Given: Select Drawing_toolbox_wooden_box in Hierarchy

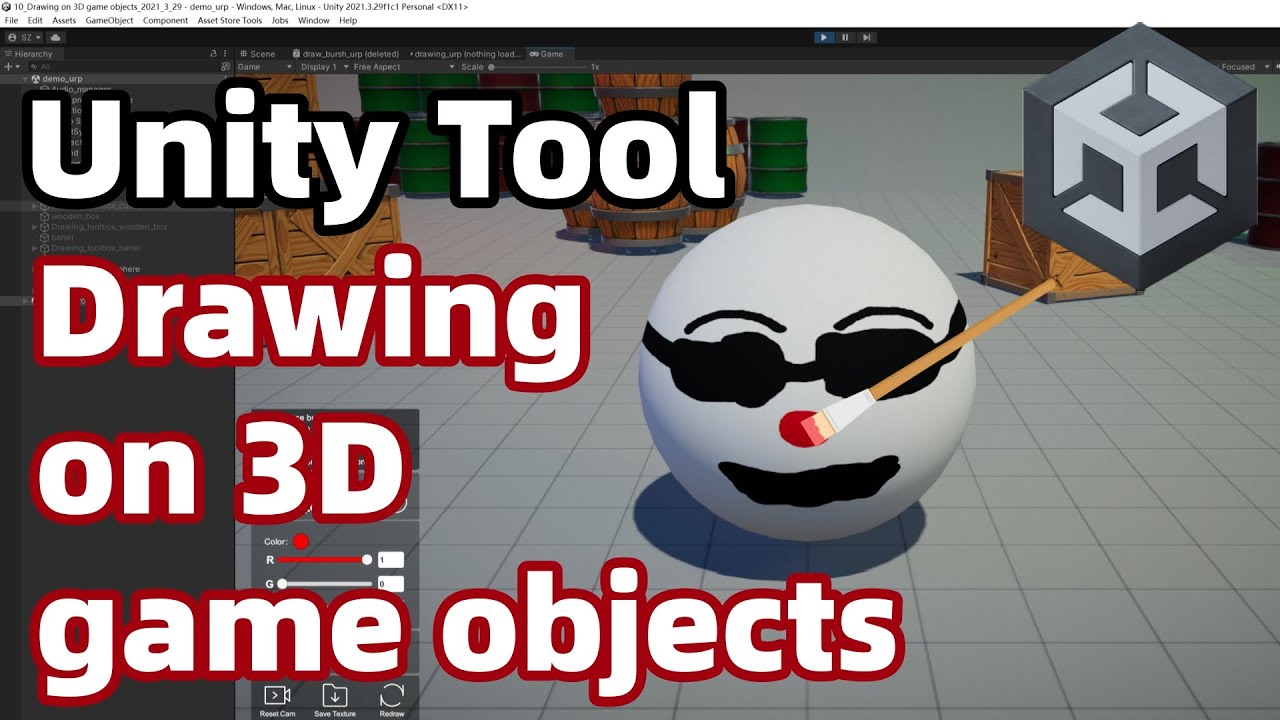Looking at the screenshot, I should (x=109, y=227).
